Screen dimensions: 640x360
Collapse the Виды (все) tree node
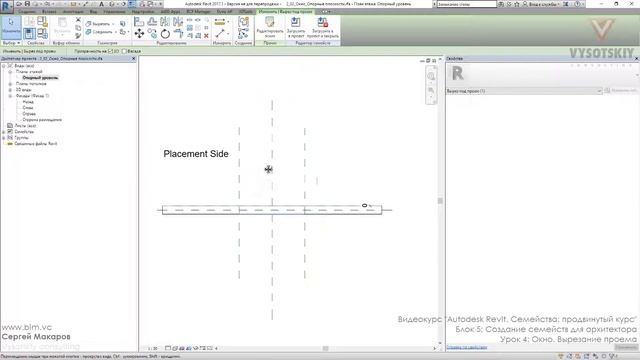4,66
